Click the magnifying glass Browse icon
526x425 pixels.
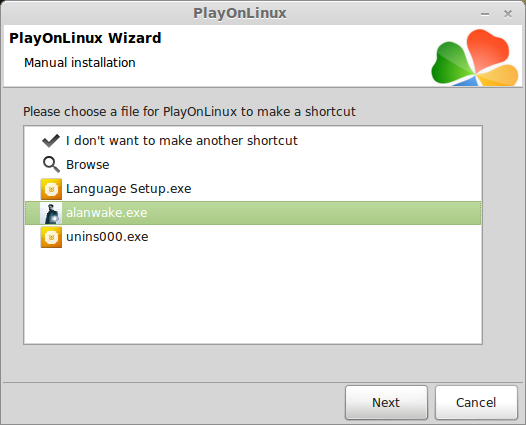[x=51, y=164]
